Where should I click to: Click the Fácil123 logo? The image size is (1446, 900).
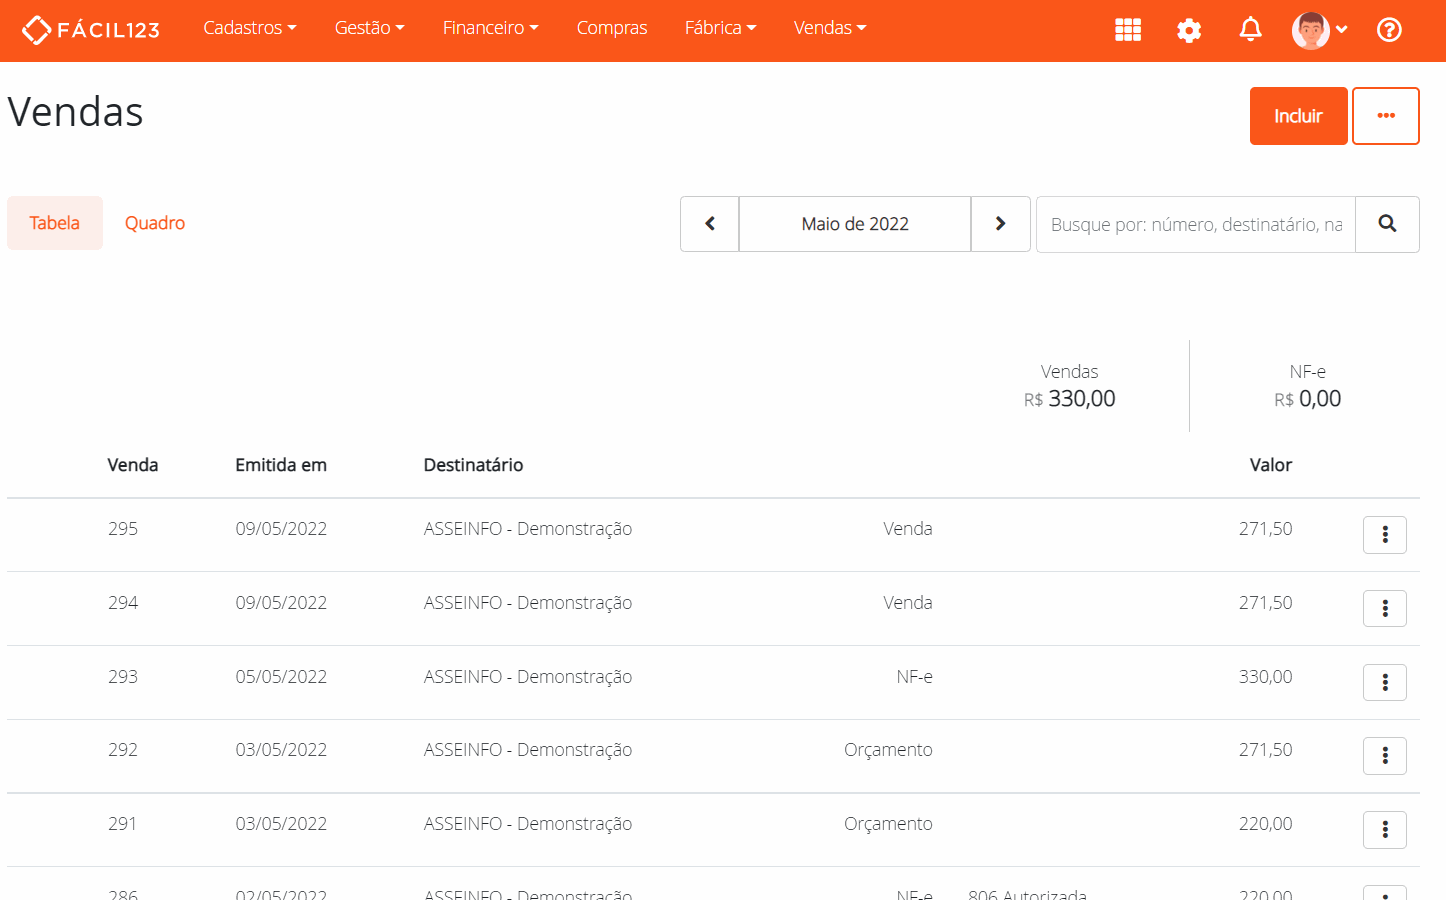(x=91, y=30)
